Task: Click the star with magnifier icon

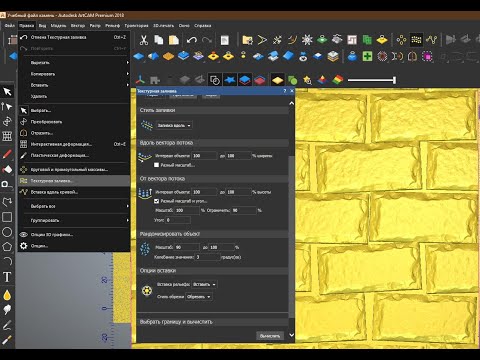Action: click(307, 80)
